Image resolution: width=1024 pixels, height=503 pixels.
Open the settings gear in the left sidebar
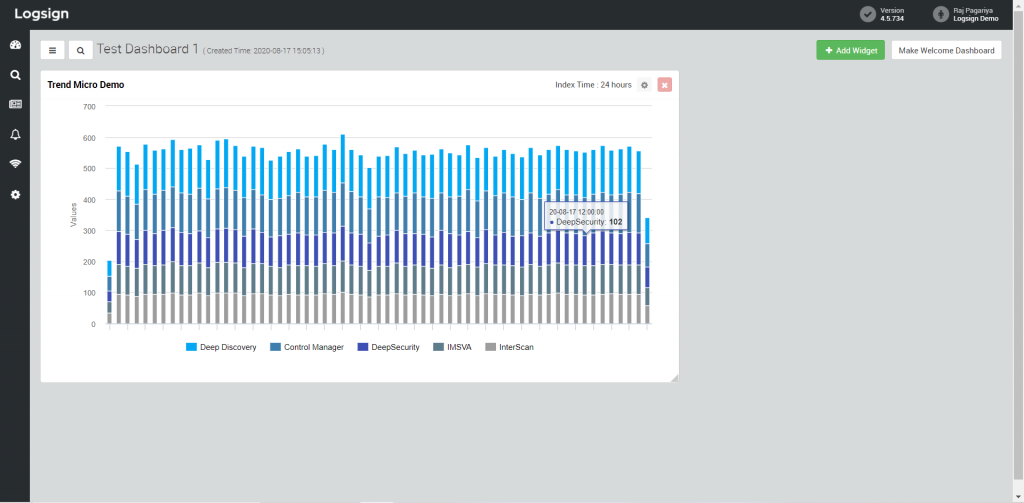[x=15, y=195]
